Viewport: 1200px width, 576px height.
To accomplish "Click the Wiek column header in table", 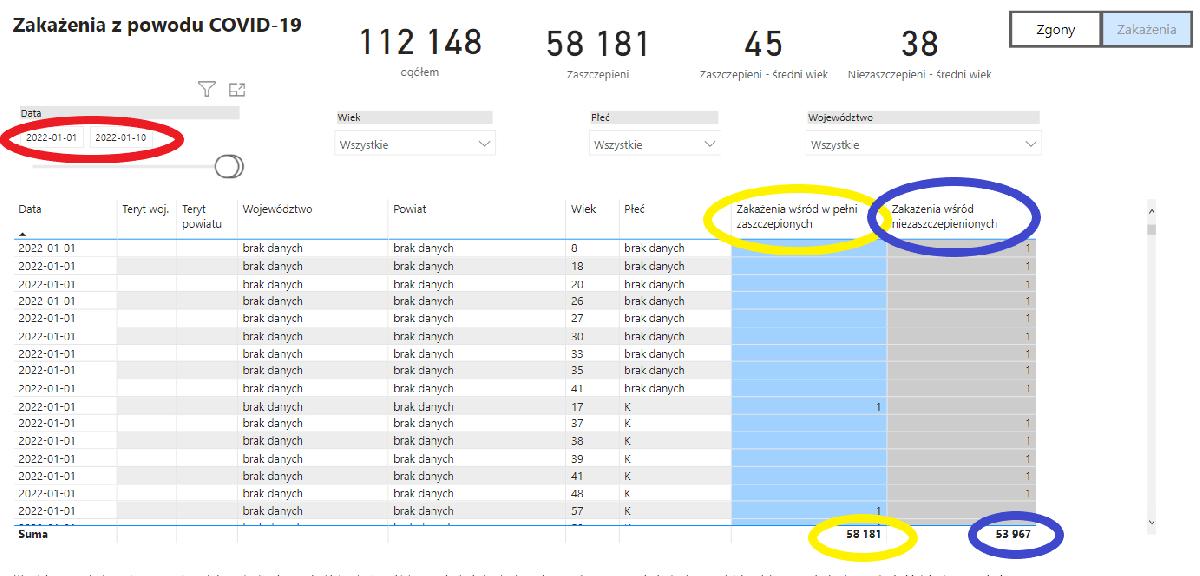I will pos(583,209).
